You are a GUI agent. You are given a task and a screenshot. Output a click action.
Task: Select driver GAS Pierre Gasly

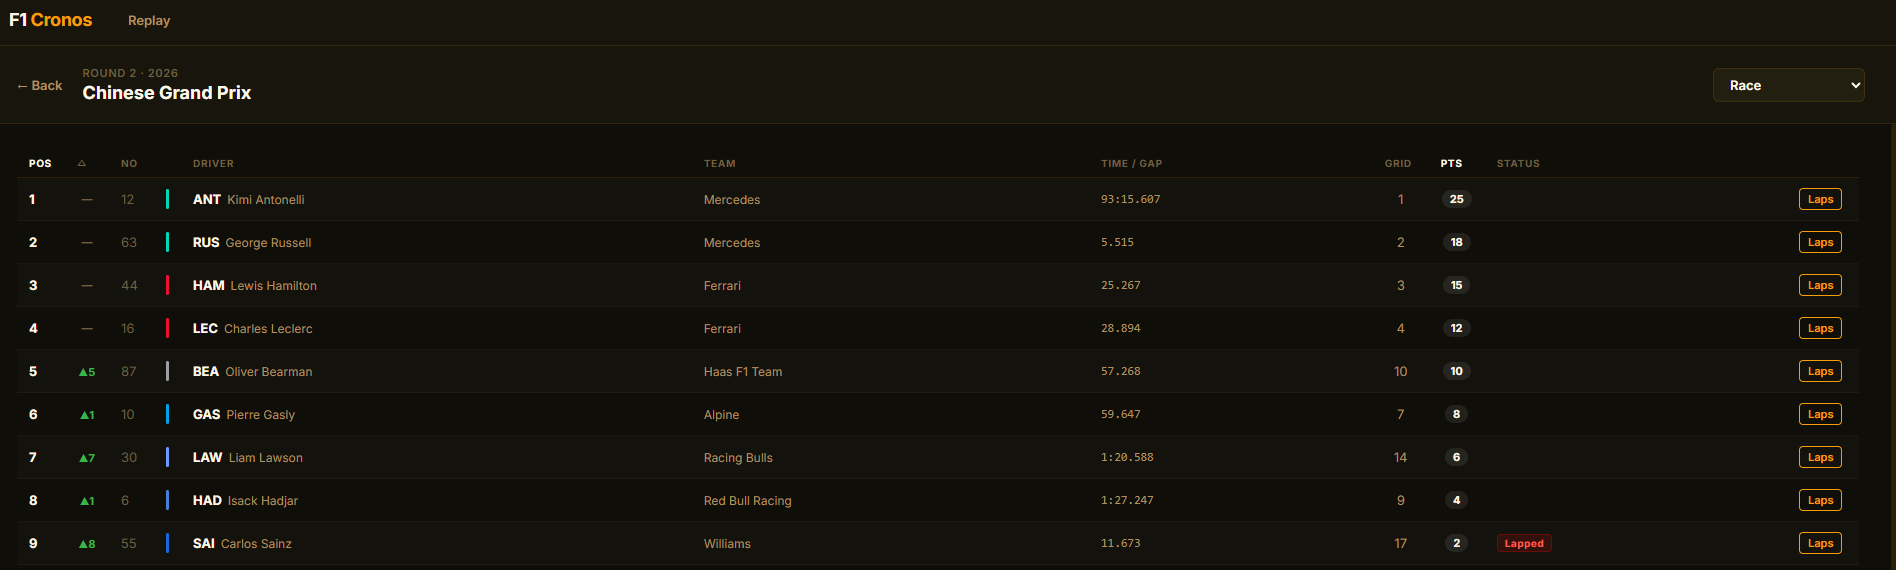pos(244,415)
